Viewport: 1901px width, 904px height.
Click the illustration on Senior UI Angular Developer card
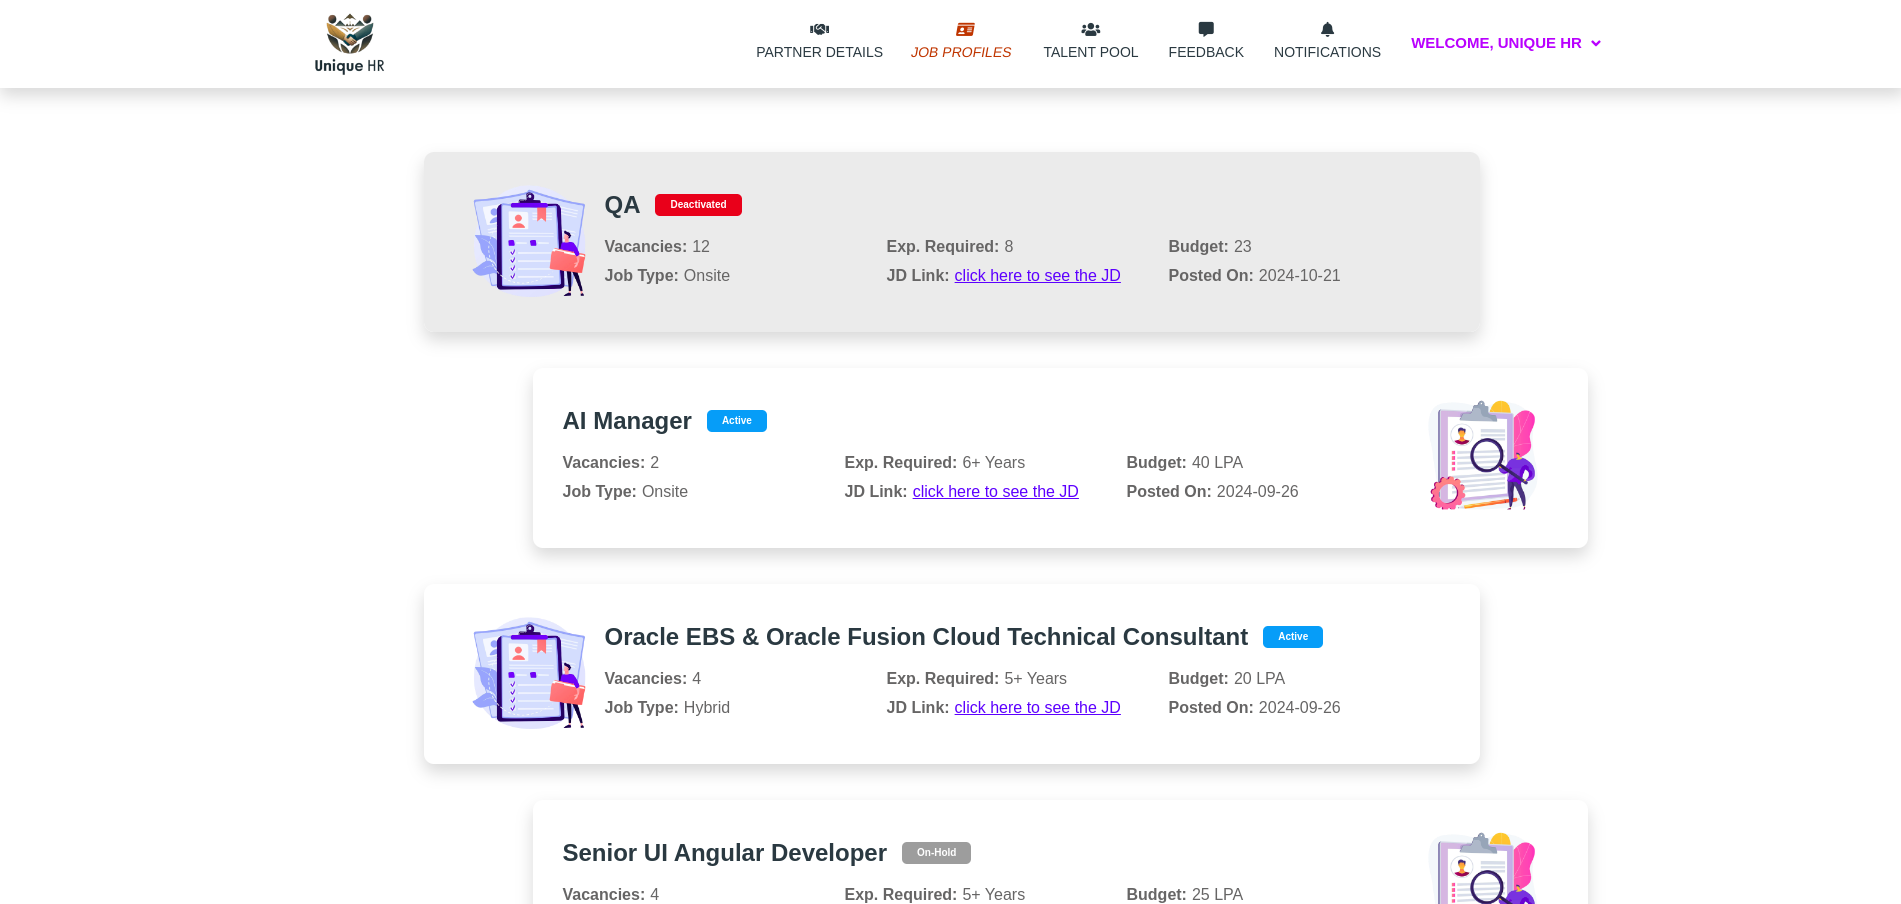(1483, 868)
